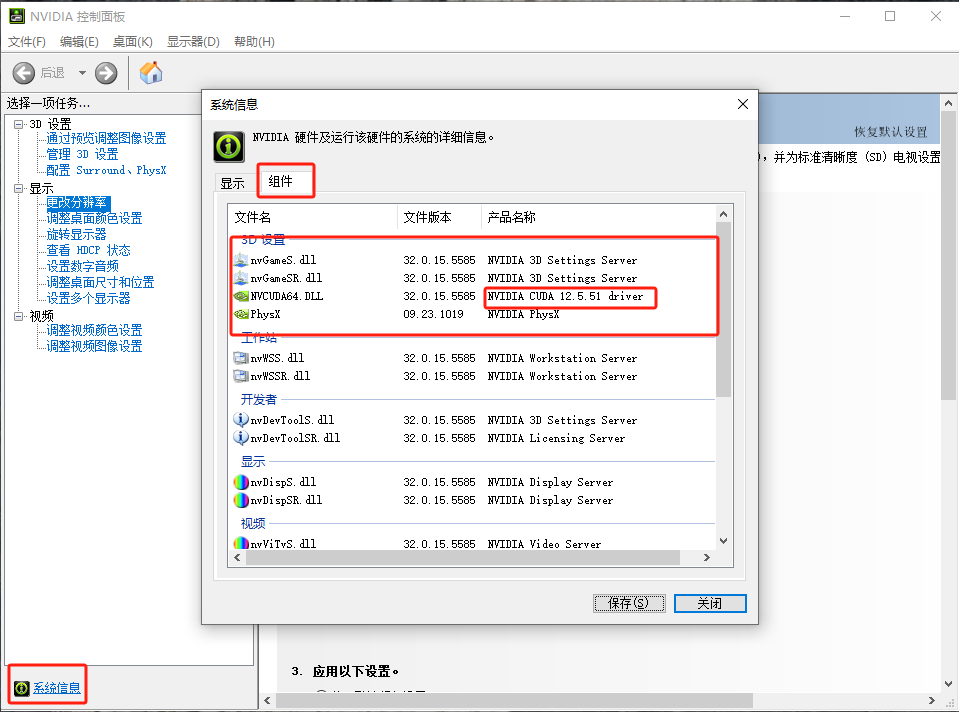Open 查看 HDCP 状态
Screen dimensions: 959x712
tap(88, 250)
